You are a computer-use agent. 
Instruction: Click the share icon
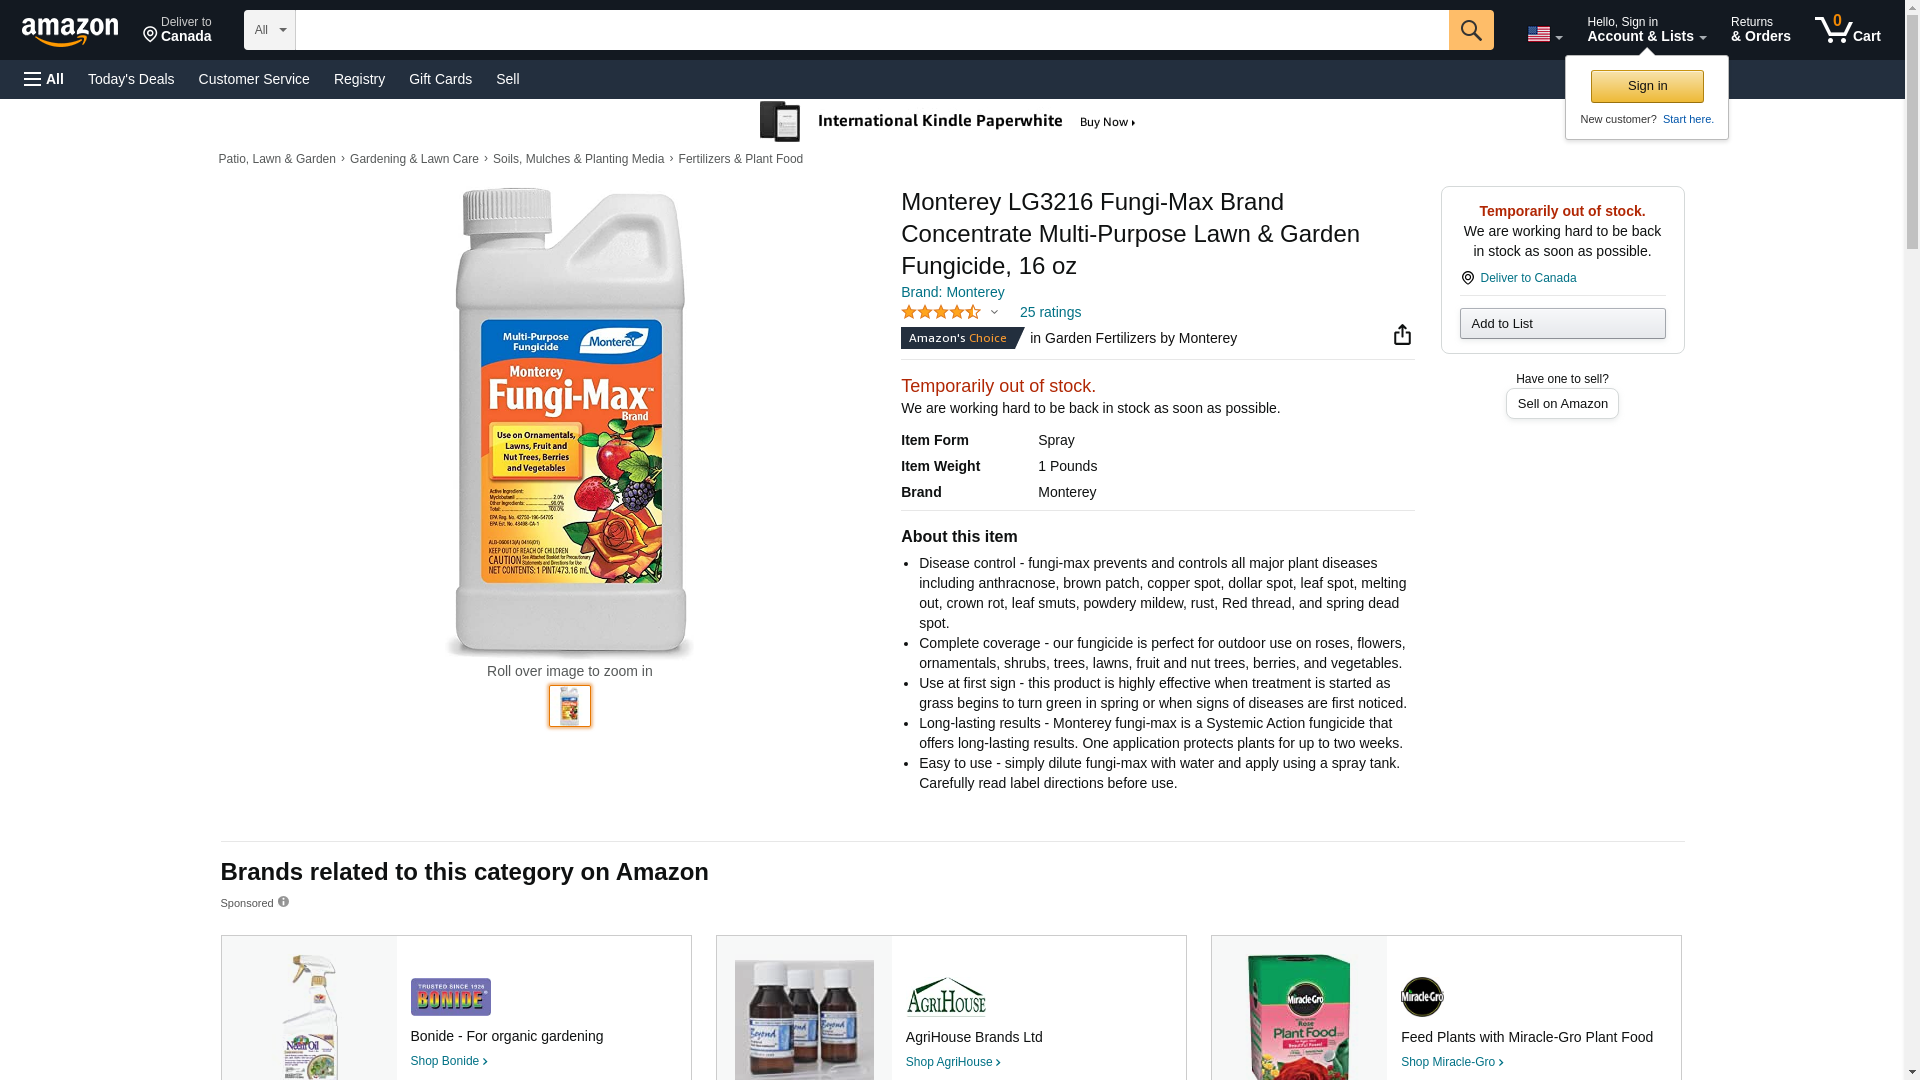[1402, 335]
